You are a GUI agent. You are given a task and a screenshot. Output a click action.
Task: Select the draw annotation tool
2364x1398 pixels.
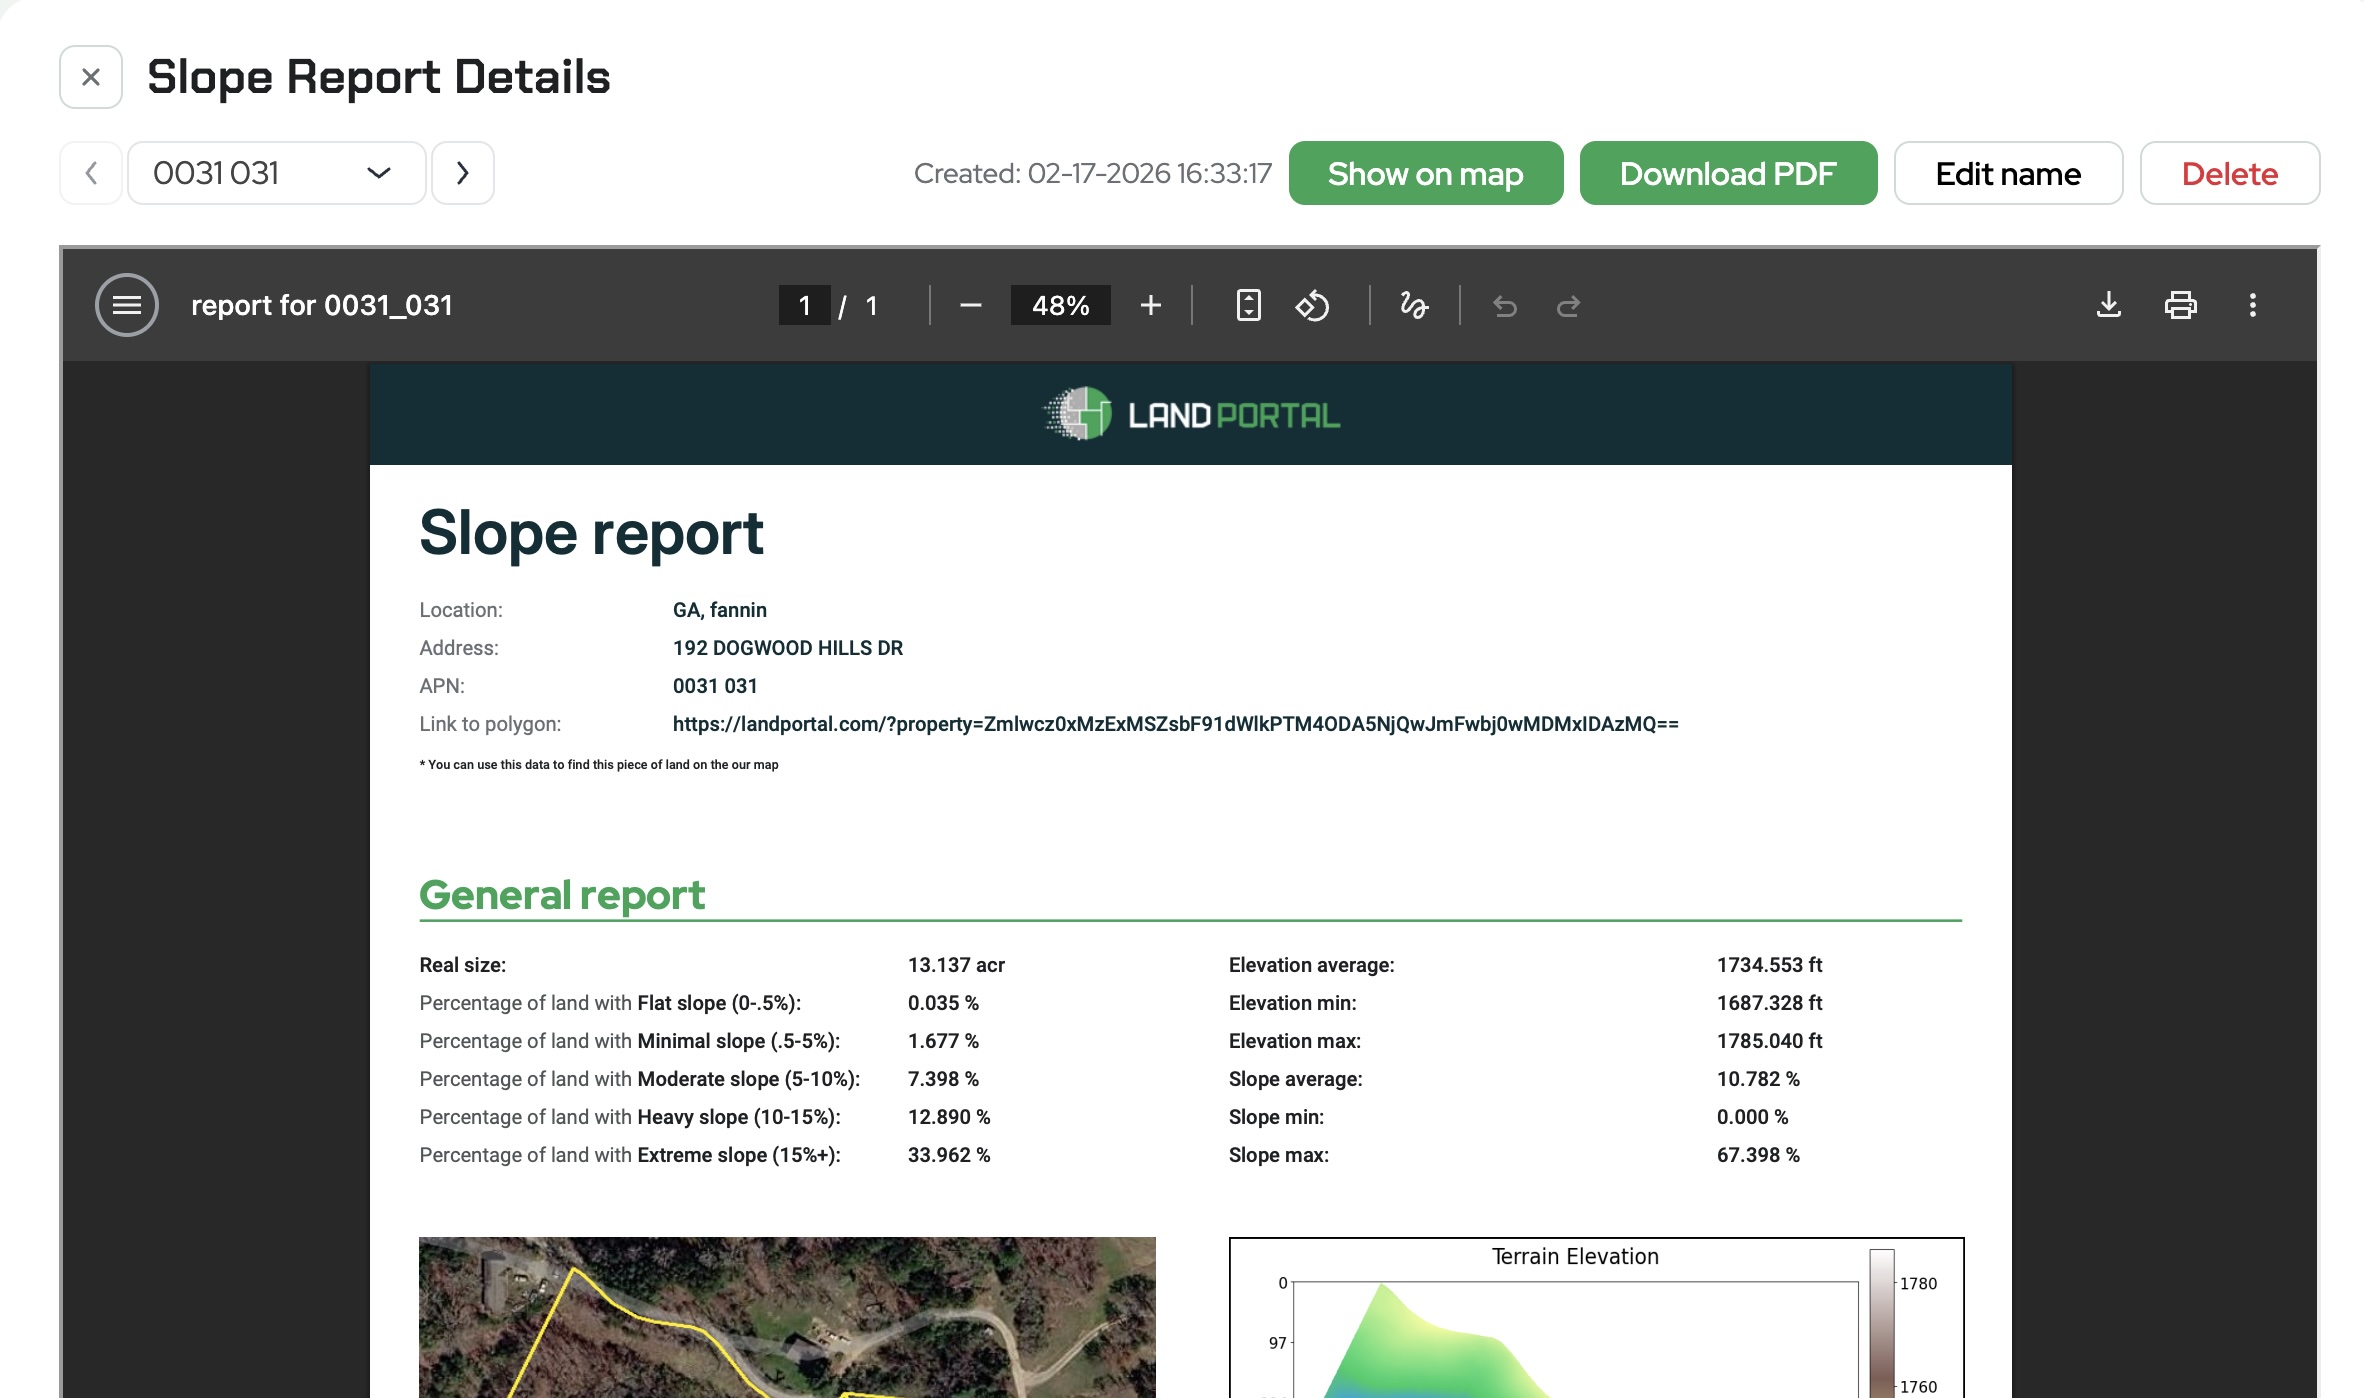point(1414,305)
